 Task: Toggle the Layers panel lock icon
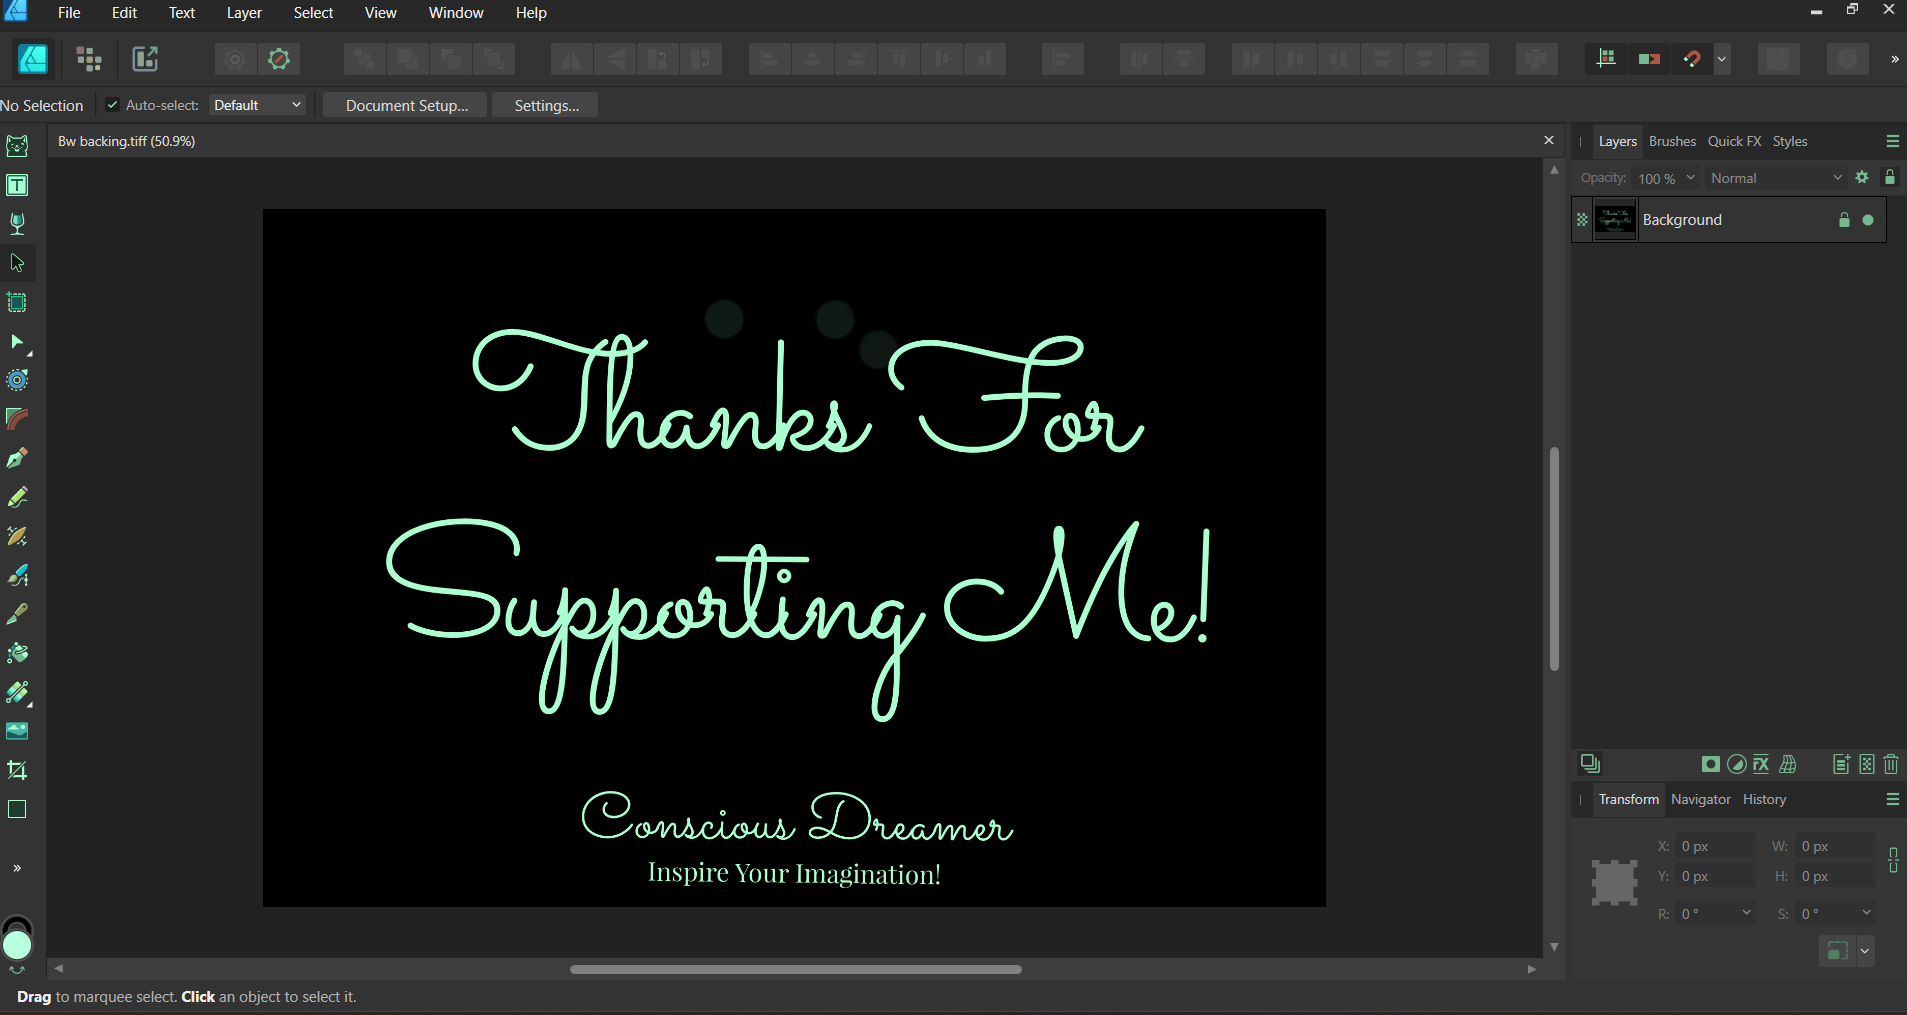coord(1890,177)
